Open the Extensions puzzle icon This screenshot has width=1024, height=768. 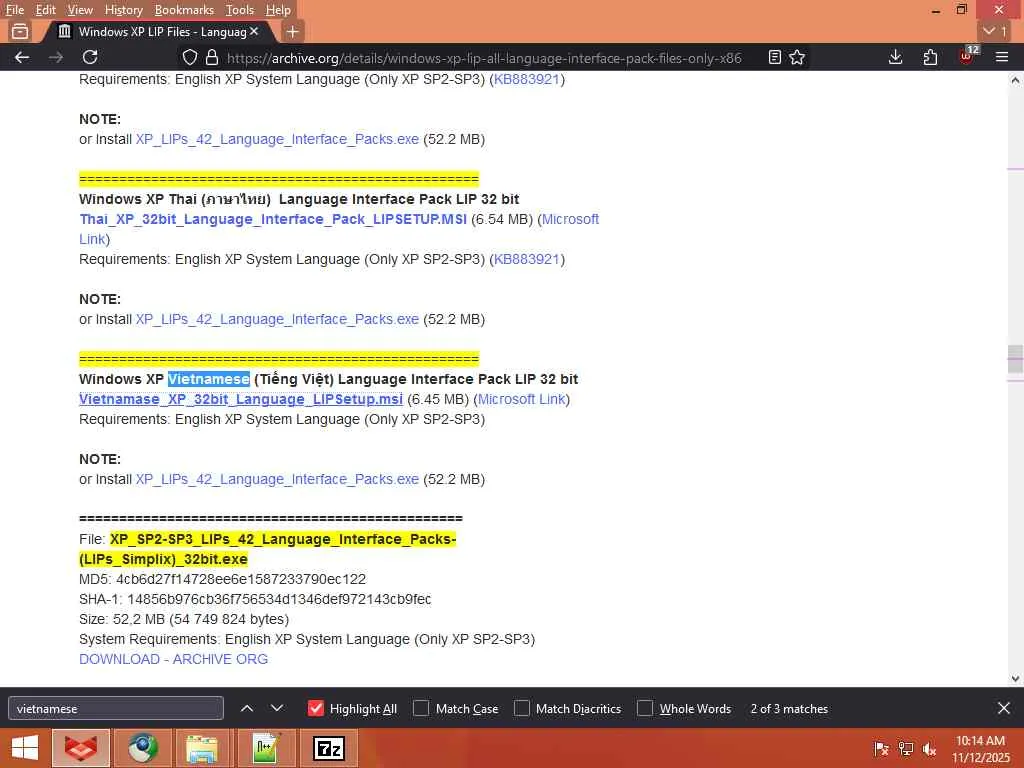point(930,57)
